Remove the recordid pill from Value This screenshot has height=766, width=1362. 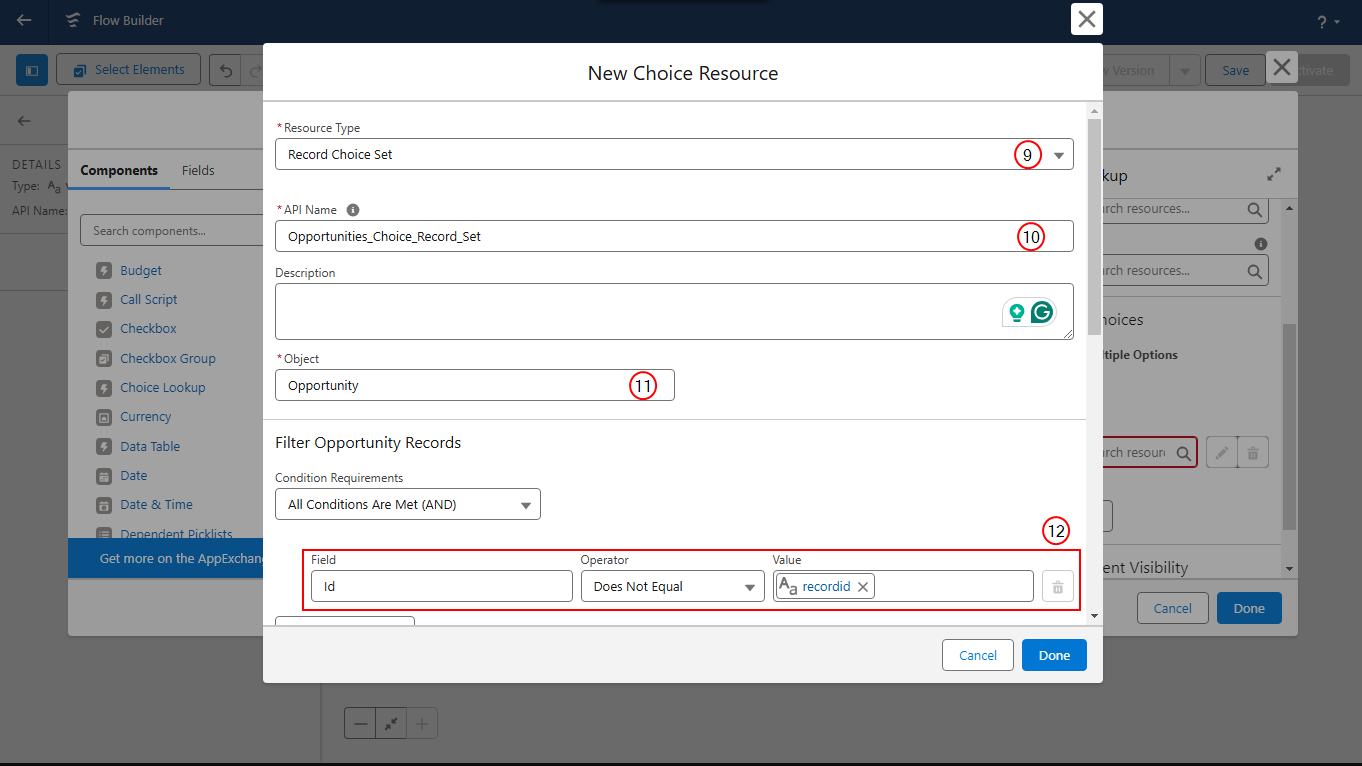pyautogui.click(x=863, y=587)
